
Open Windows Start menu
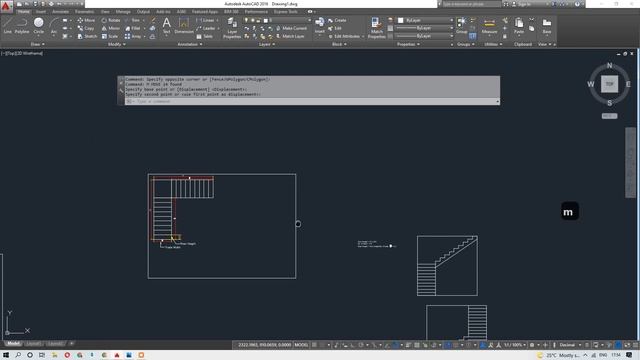[x=6, y=355]
